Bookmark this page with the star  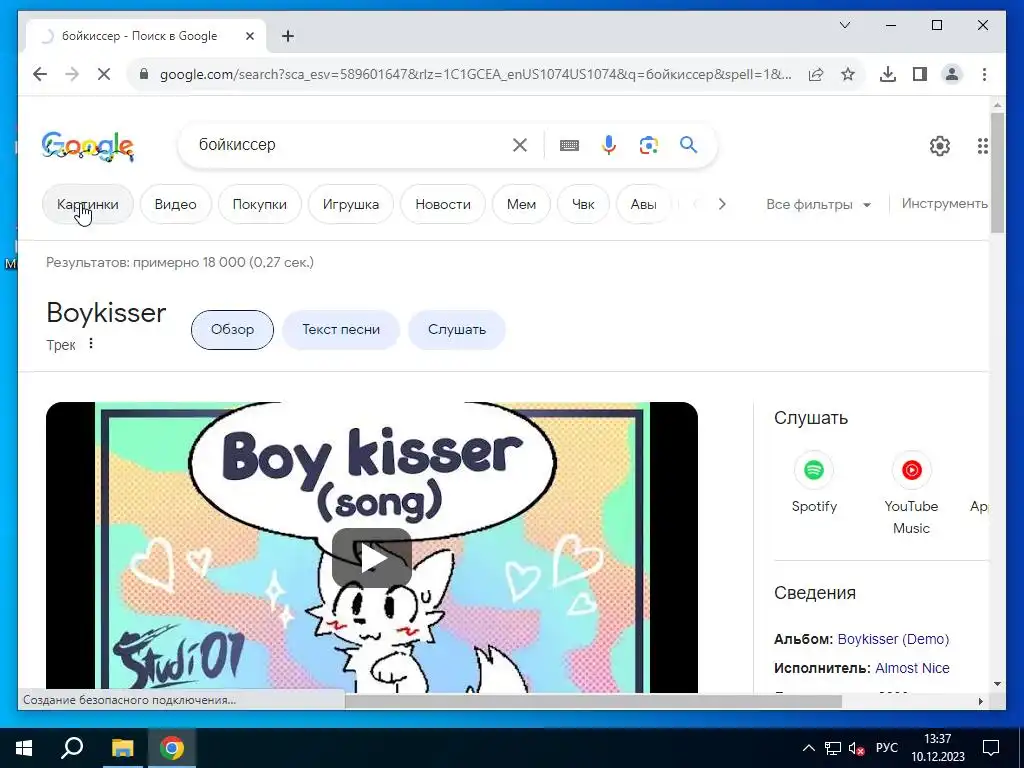point(848,74)
